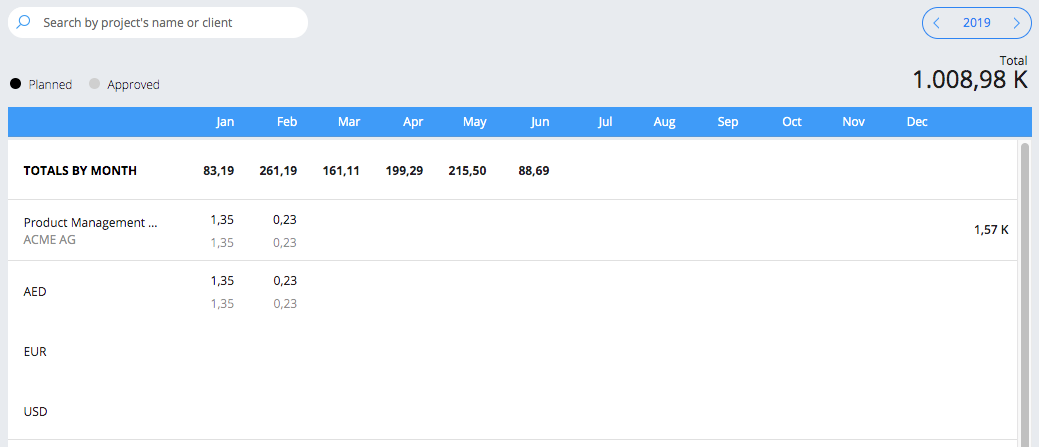Image resolution: width=1039 pixels, height=447 pixels.
Task: Select the 2019 year label
Action: coord(977,23)
